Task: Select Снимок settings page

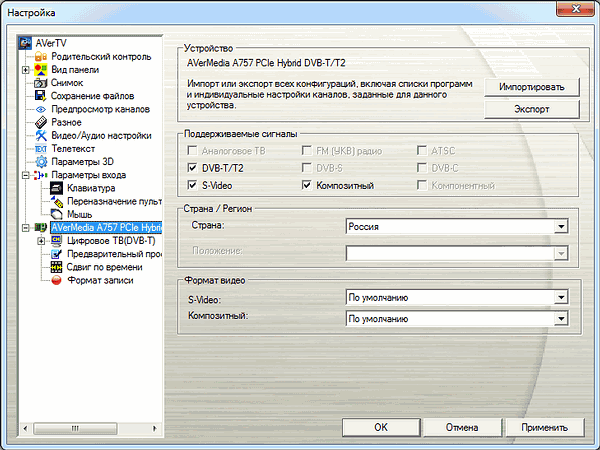Action: point(67,83)
